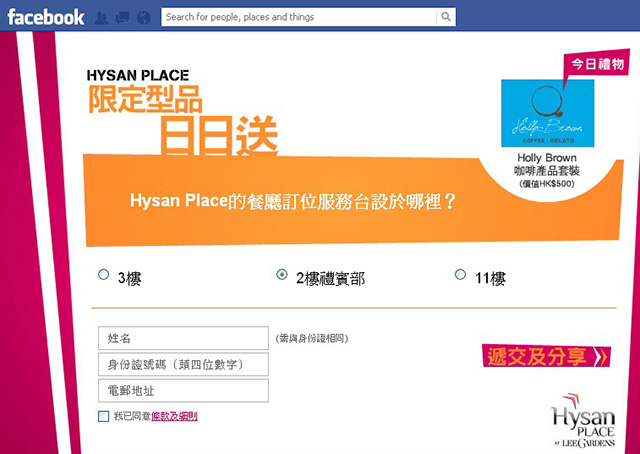Click the 遞交及分享 submit button
This screenshot has height=454, width=640.
547,356
